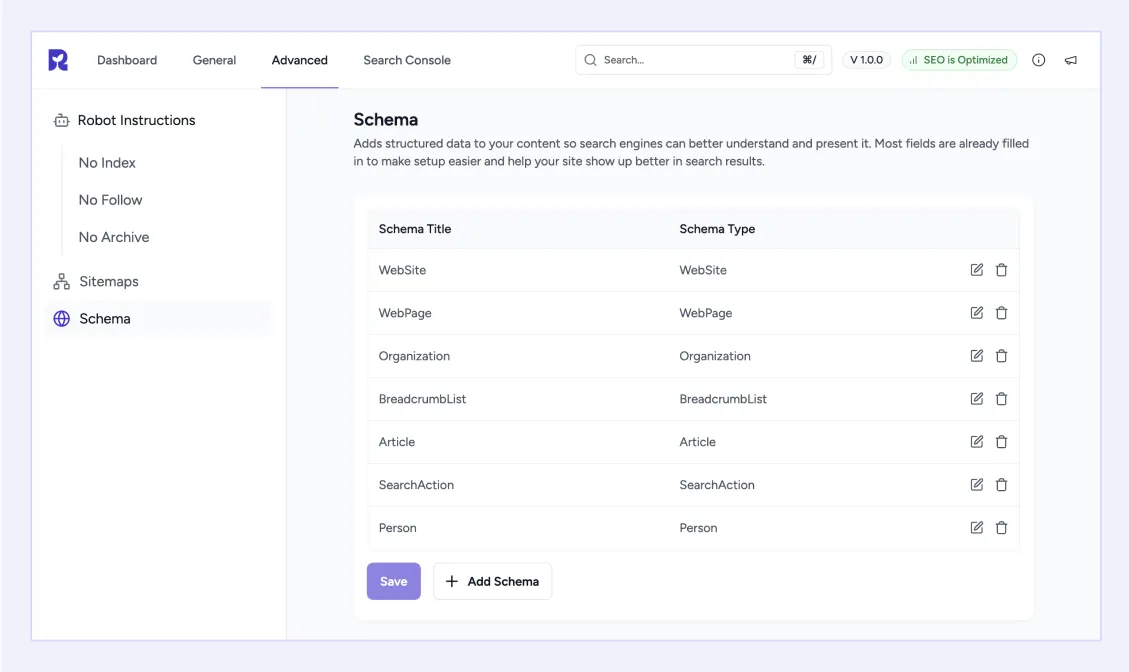Delete the Article schema
1129x672 pixels.
coord(1001,442)
